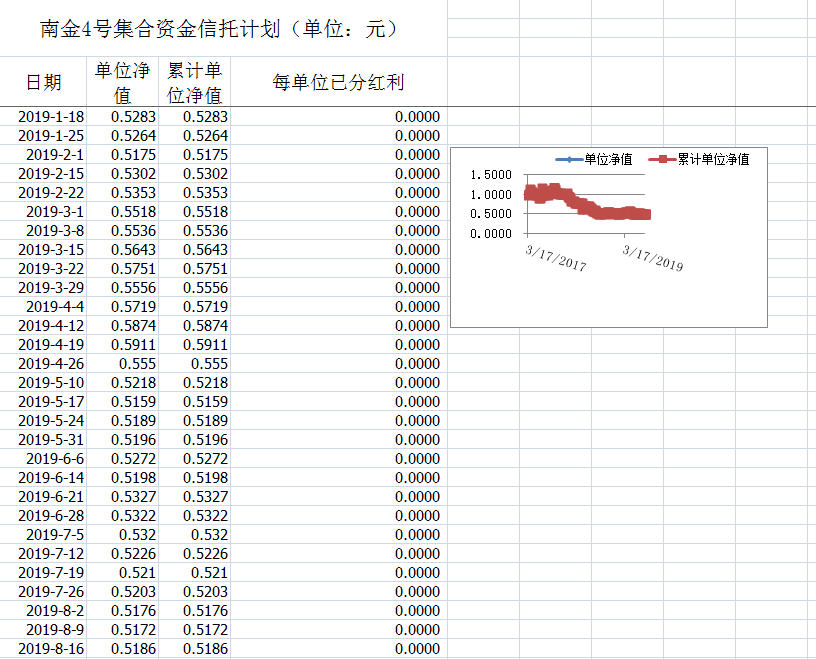Click 累计单位净值 cell in the 2019-8-16 row

(x=194, y=649)
